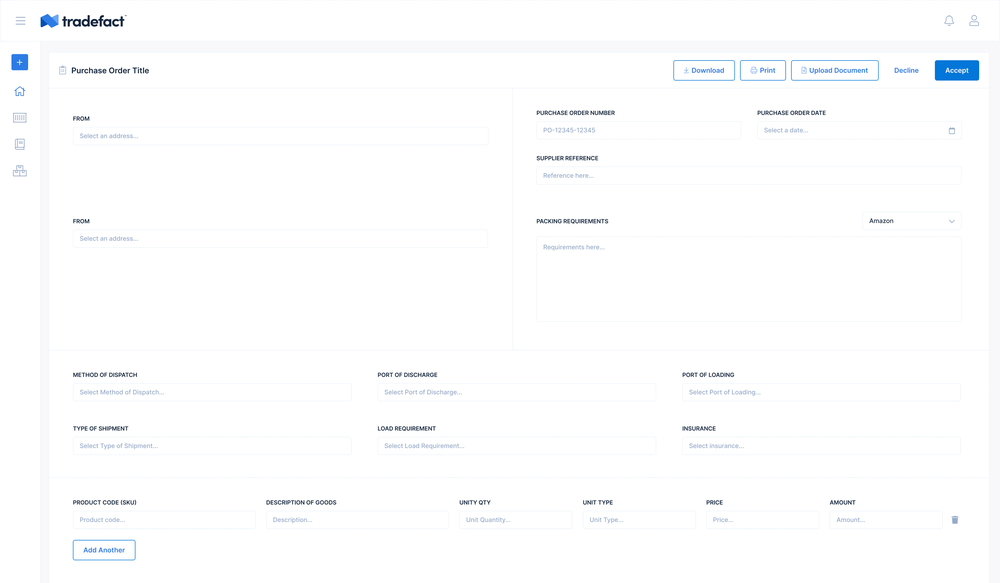
Task: Select Load Requirement dropdown
Action: click(517, 446)
